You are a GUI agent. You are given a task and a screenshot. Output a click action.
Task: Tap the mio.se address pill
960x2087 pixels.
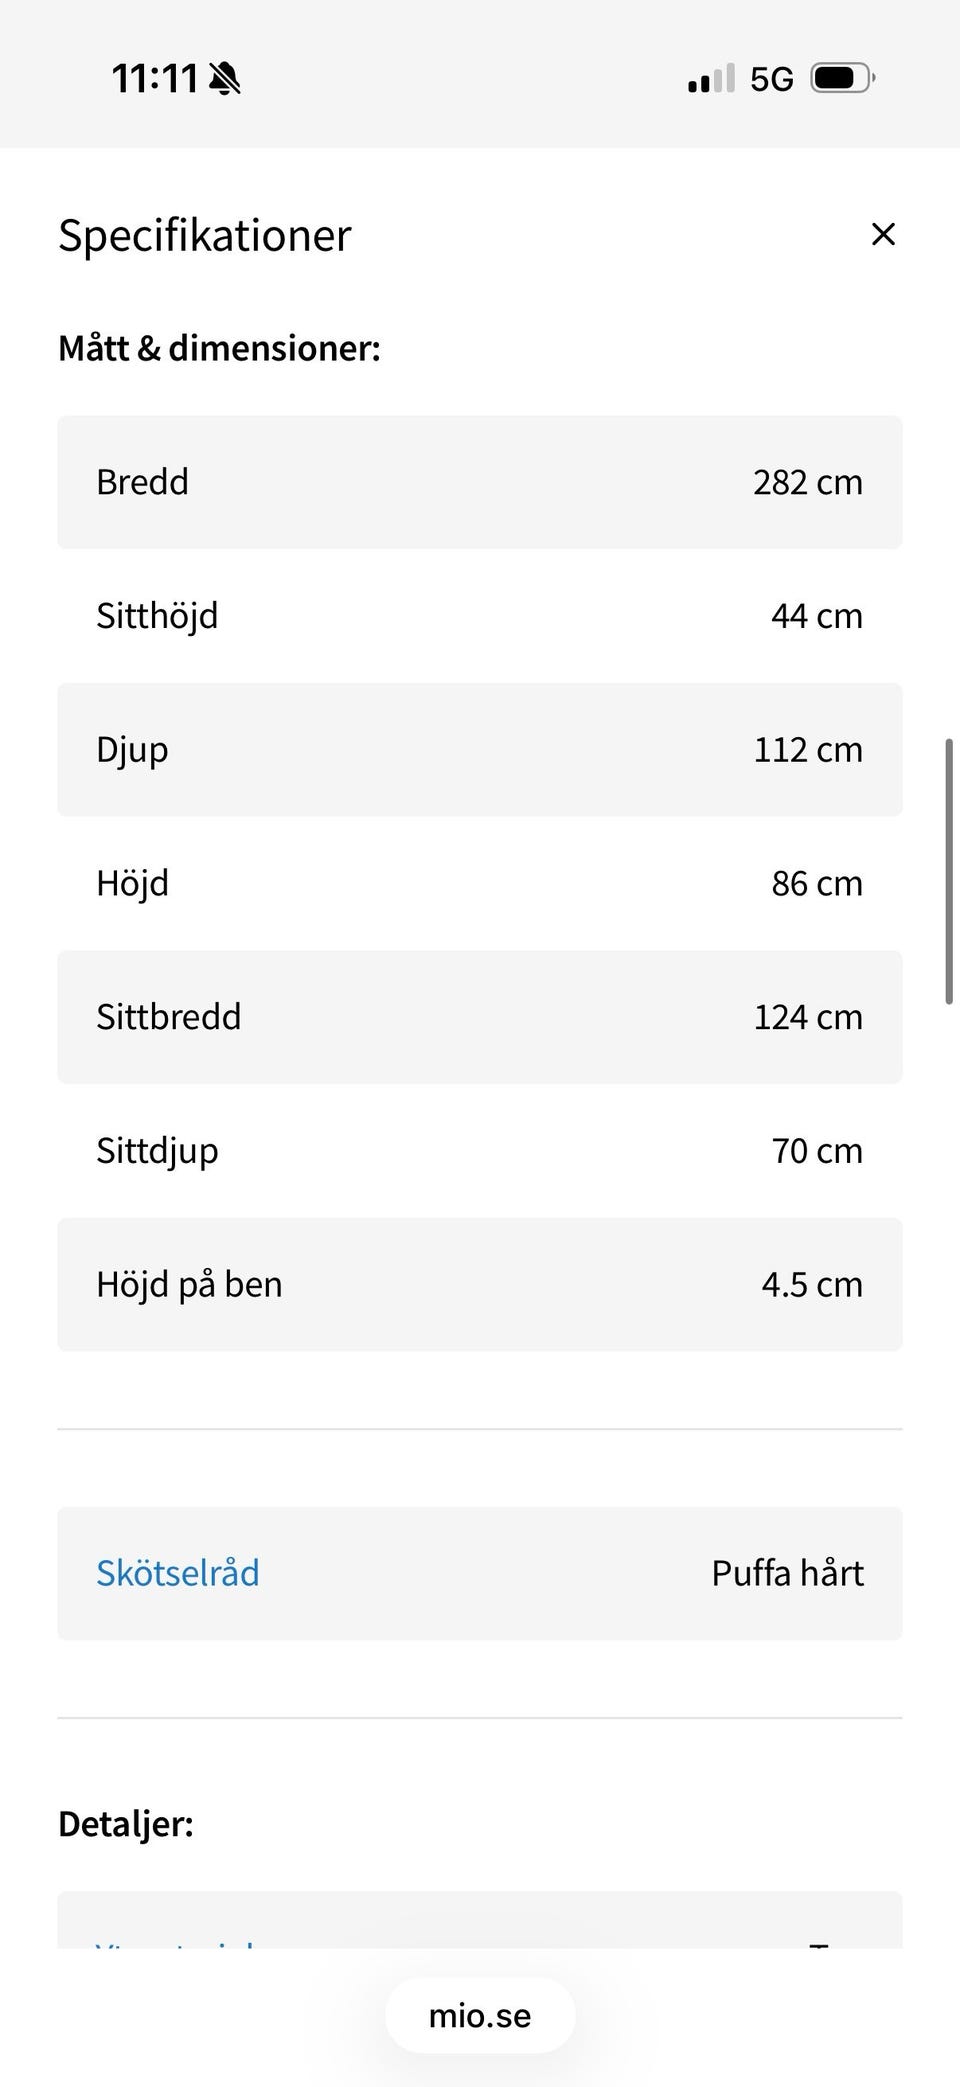(480, 2015)
